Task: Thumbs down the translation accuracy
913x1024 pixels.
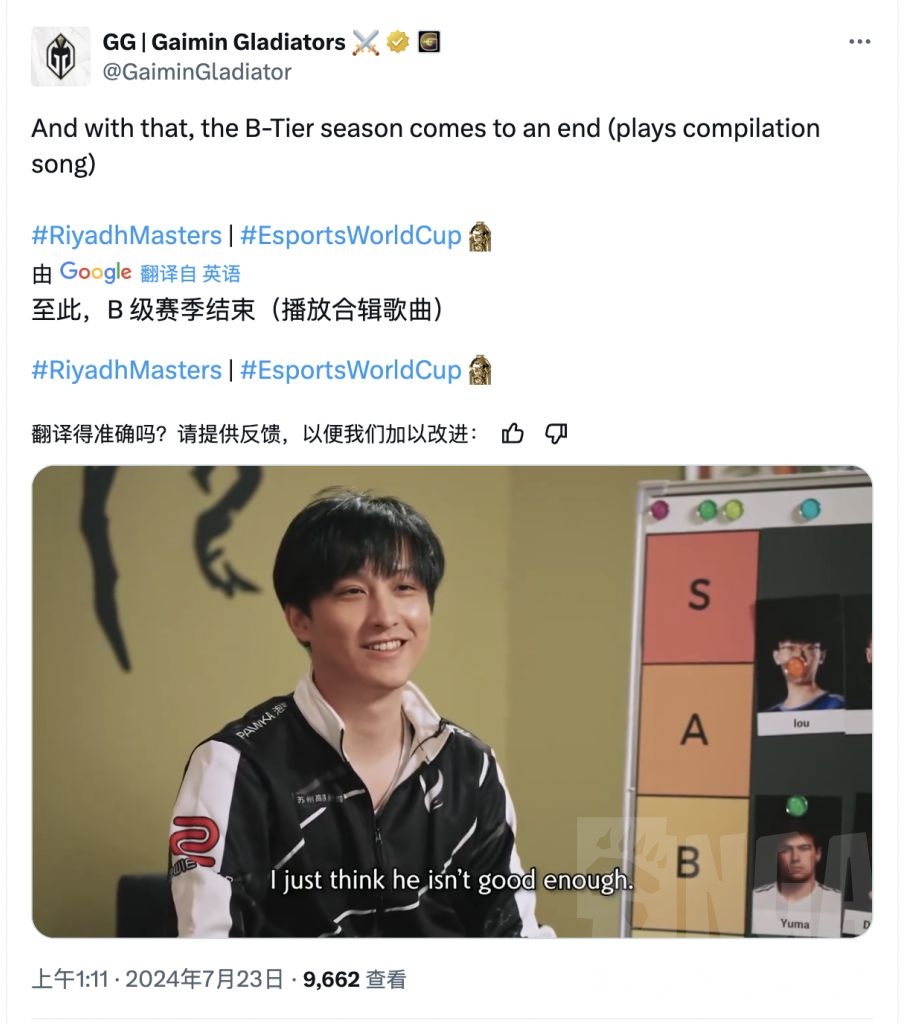Action: tap(556, 434)
